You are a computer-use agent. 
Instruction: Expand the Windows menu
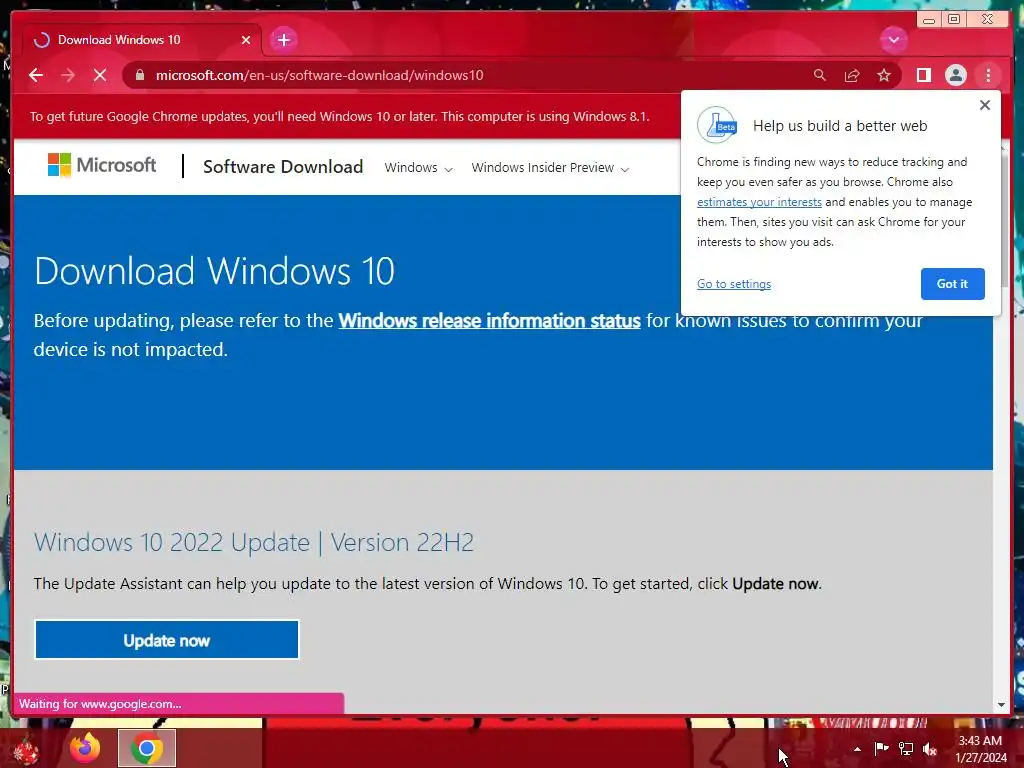[418, 168]
